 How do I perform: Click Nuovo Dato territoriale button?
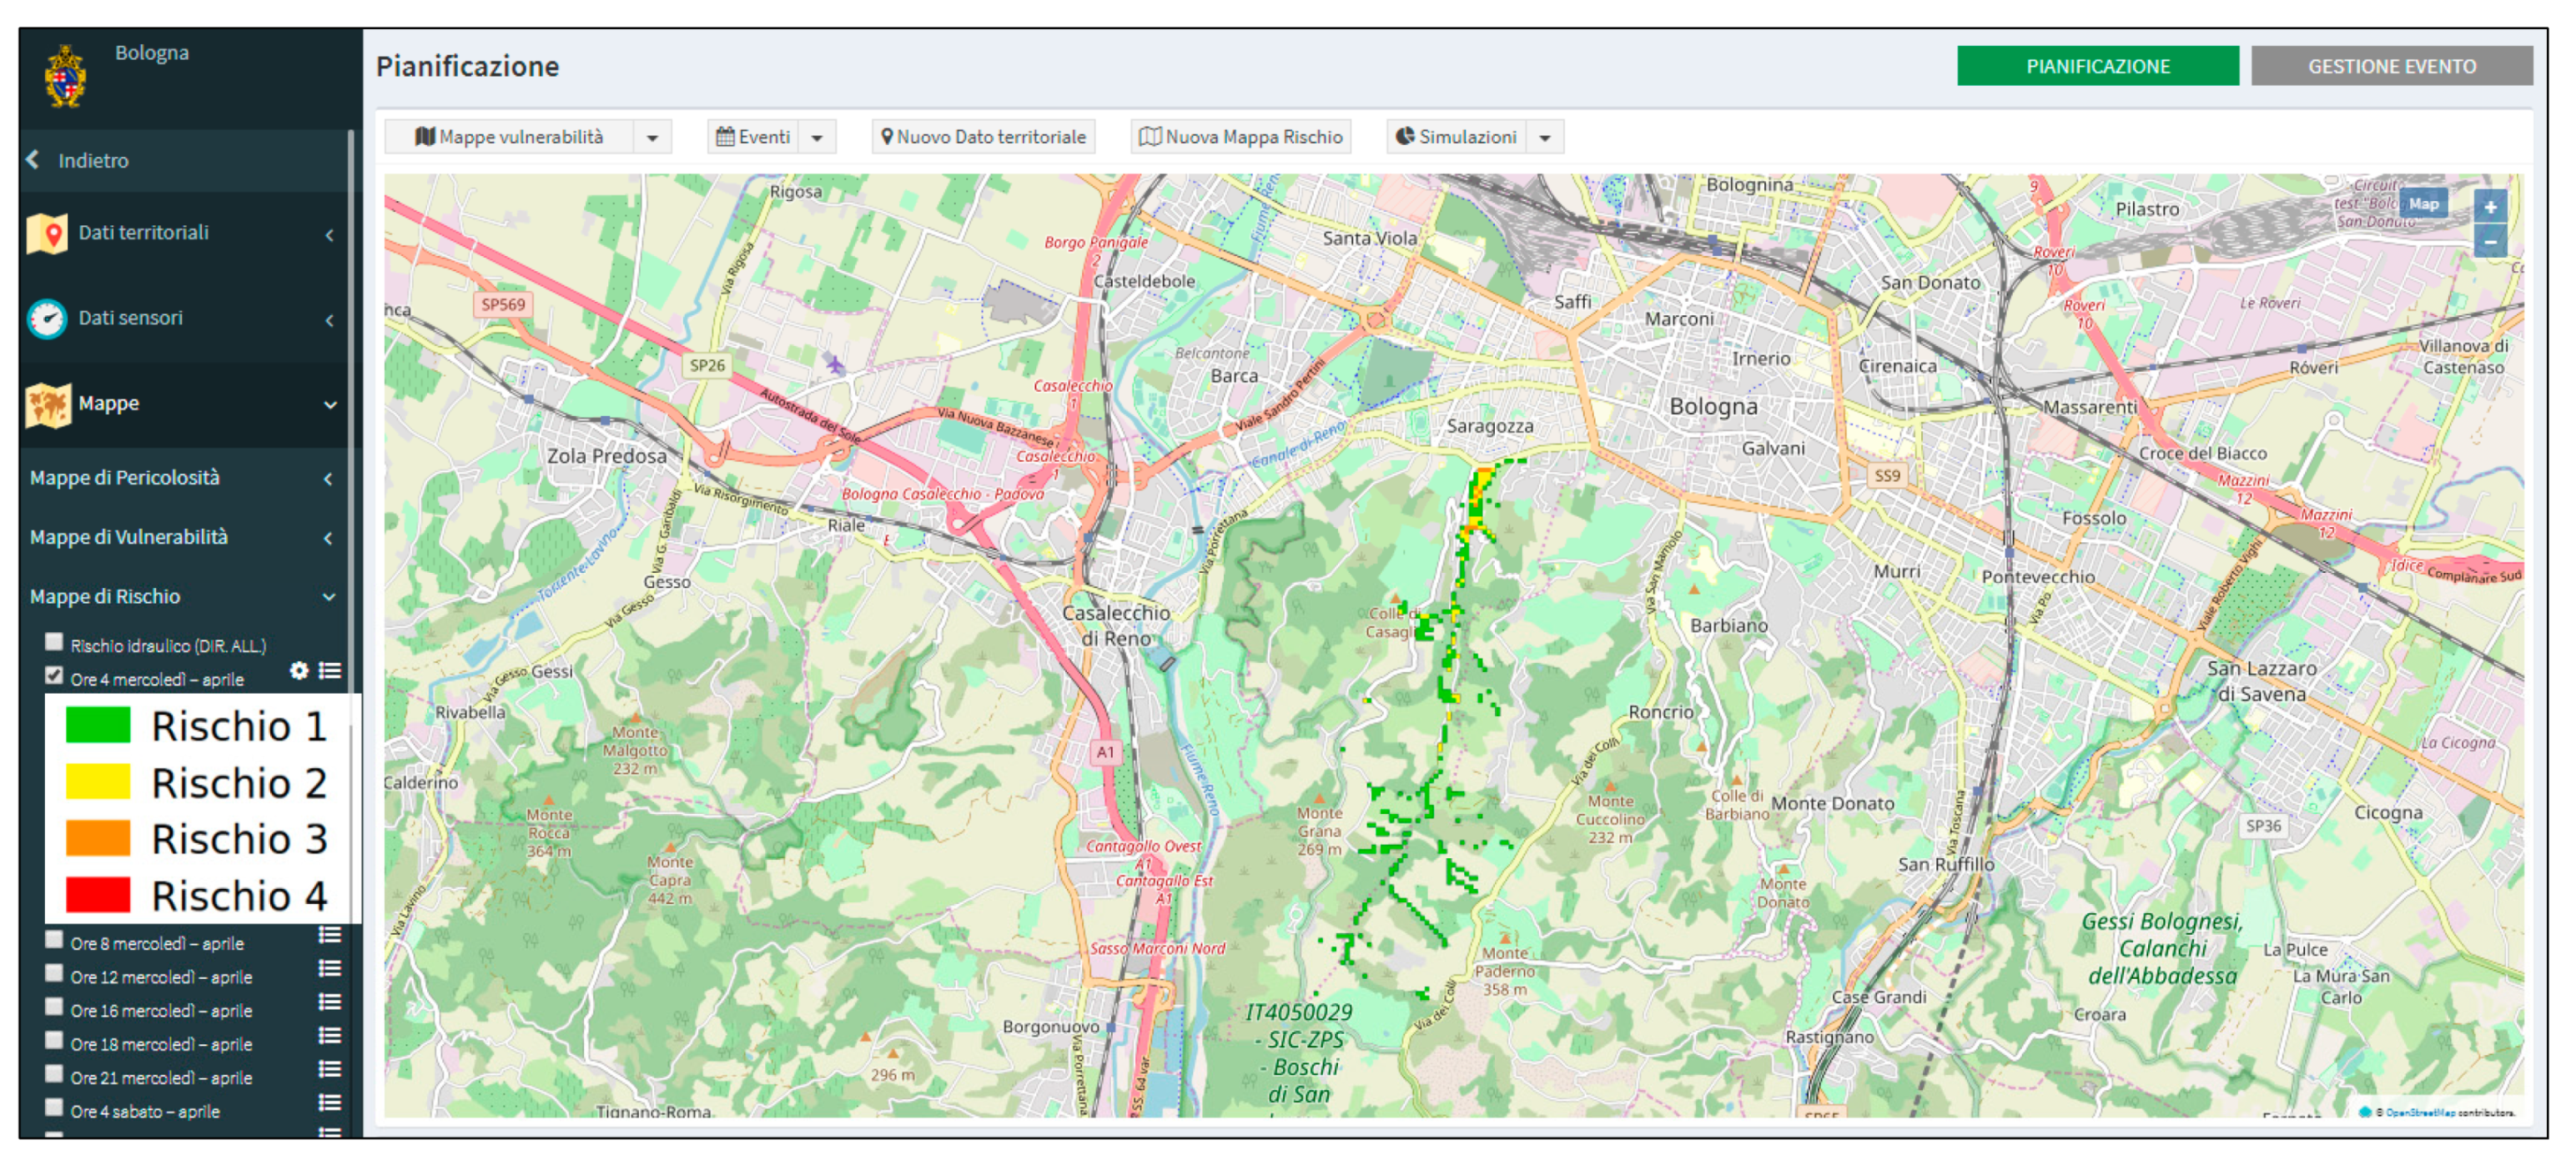[983, 137]
